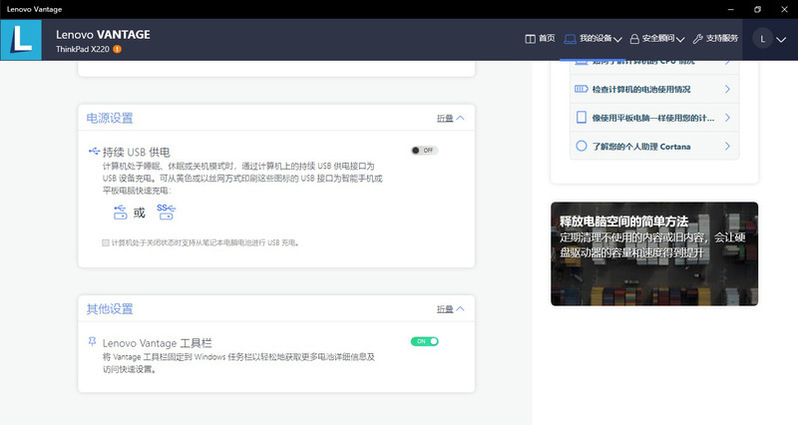Click the 首页 home icon
The width and height of the screenshot is (798, 425).
pos(530,39)
